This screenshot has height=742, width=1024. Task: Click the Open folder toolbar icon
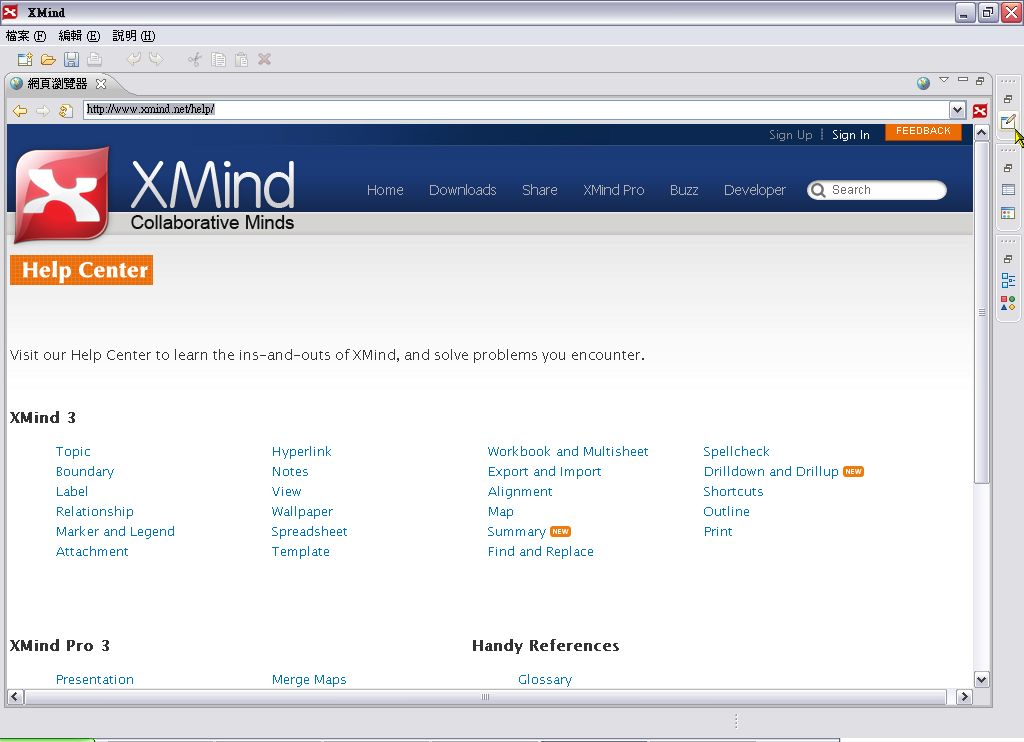tap(48, 59)
